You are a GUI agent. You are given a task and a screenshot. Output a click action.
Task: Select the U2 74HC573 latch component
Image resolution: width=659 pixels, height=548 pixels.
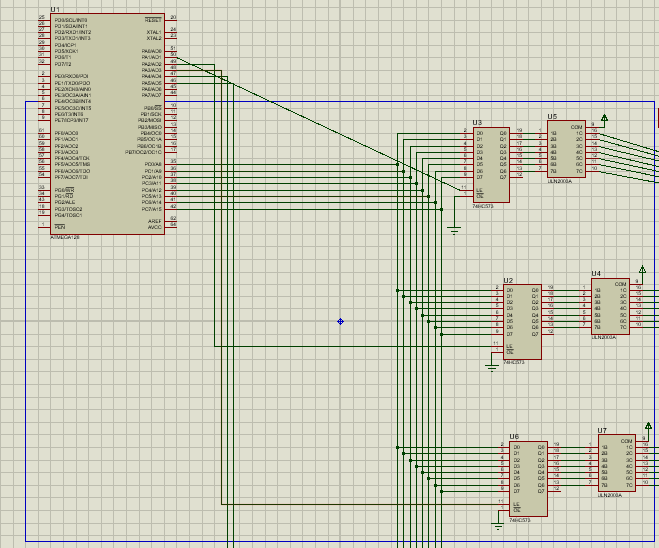coord(522,322)
